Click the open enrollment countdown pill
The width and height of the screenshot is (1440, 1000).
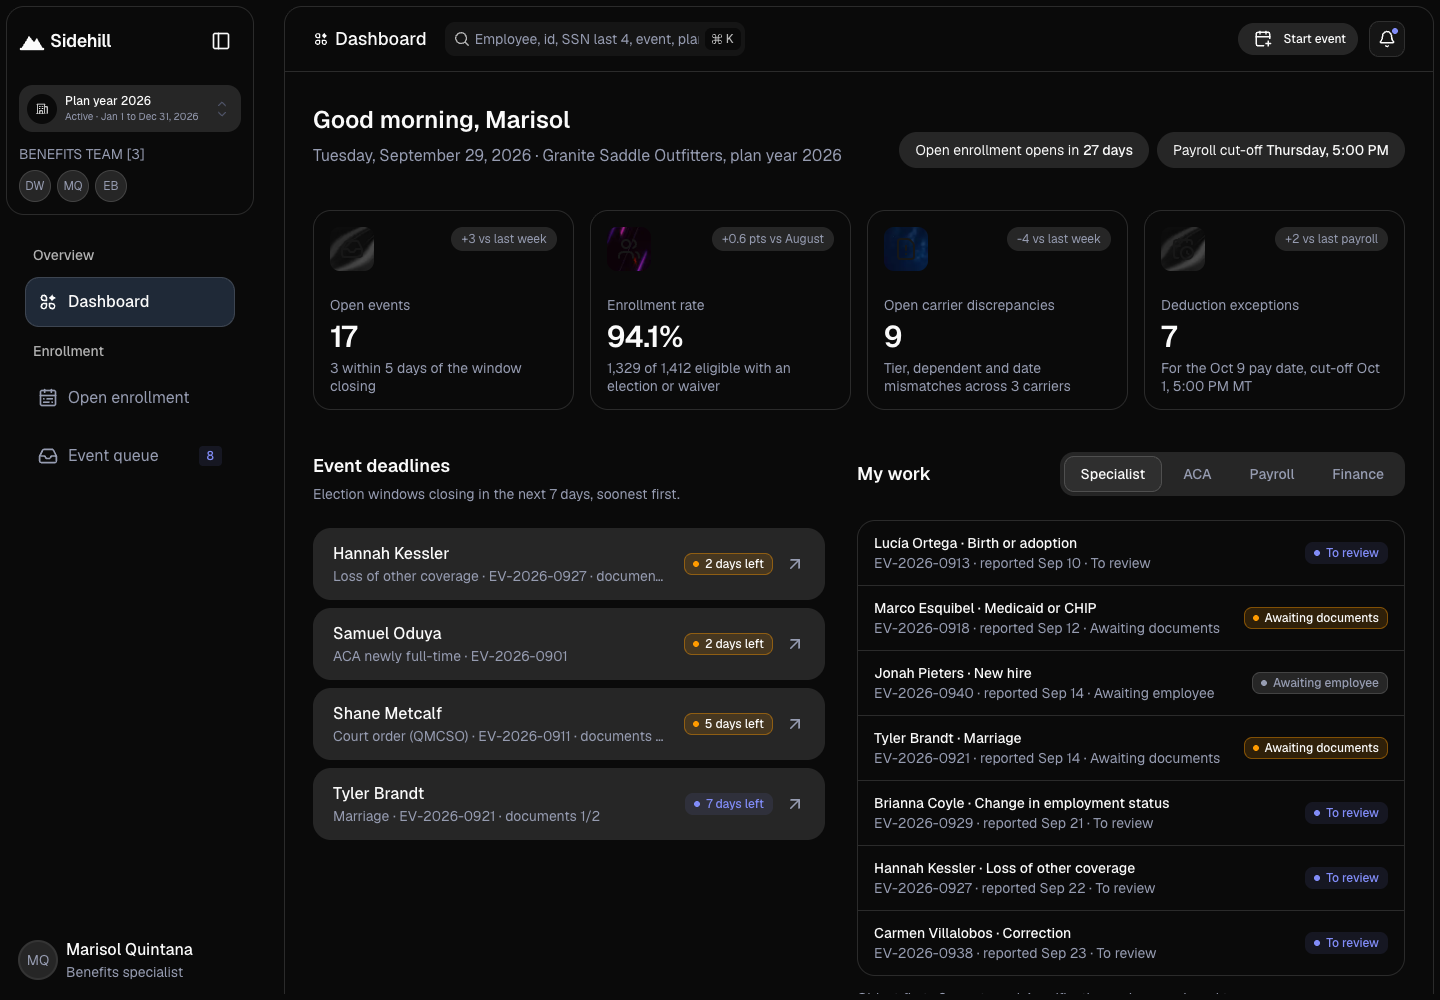1024,150
